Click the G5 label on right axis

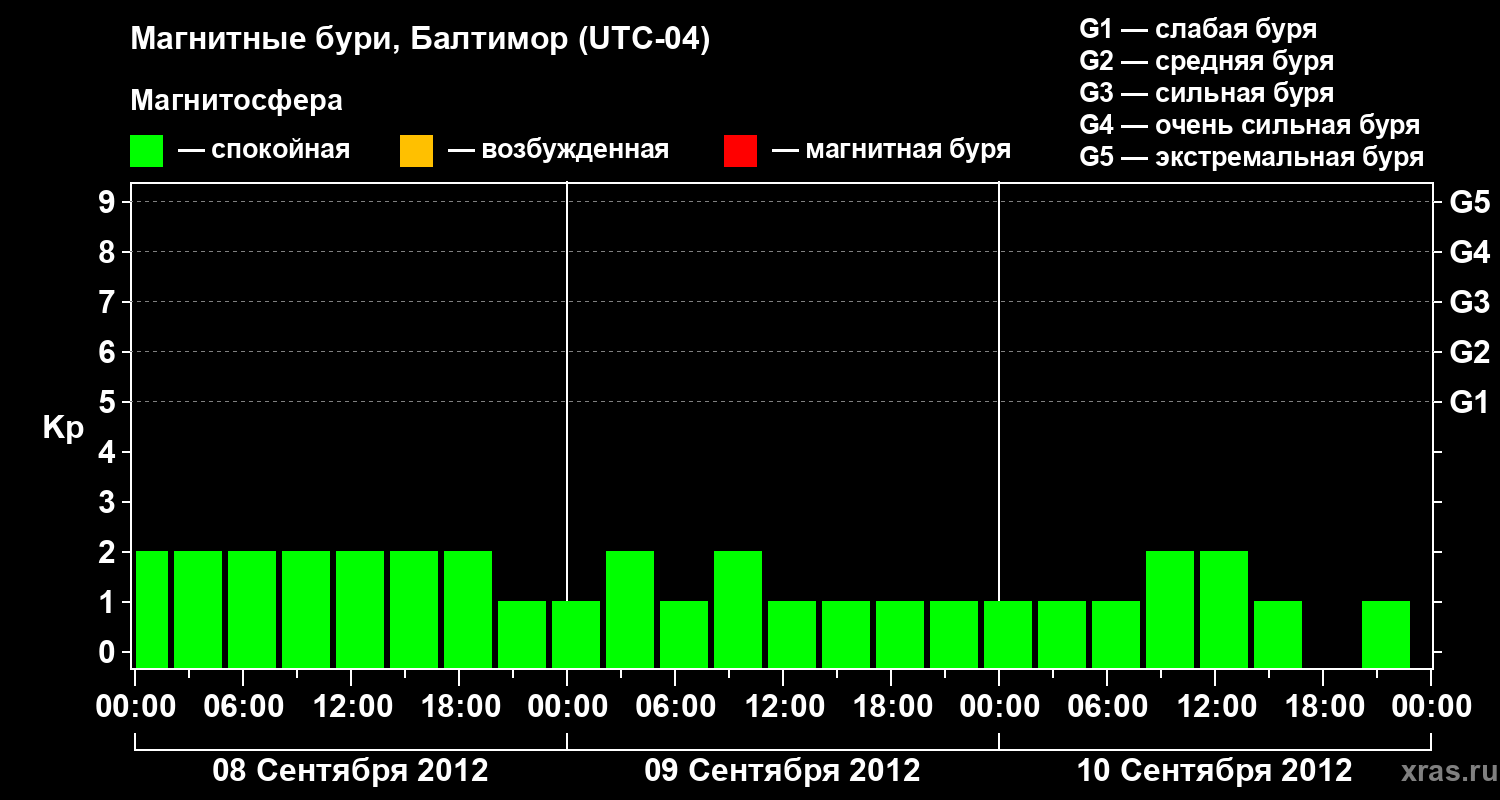tap(1470, 202)
